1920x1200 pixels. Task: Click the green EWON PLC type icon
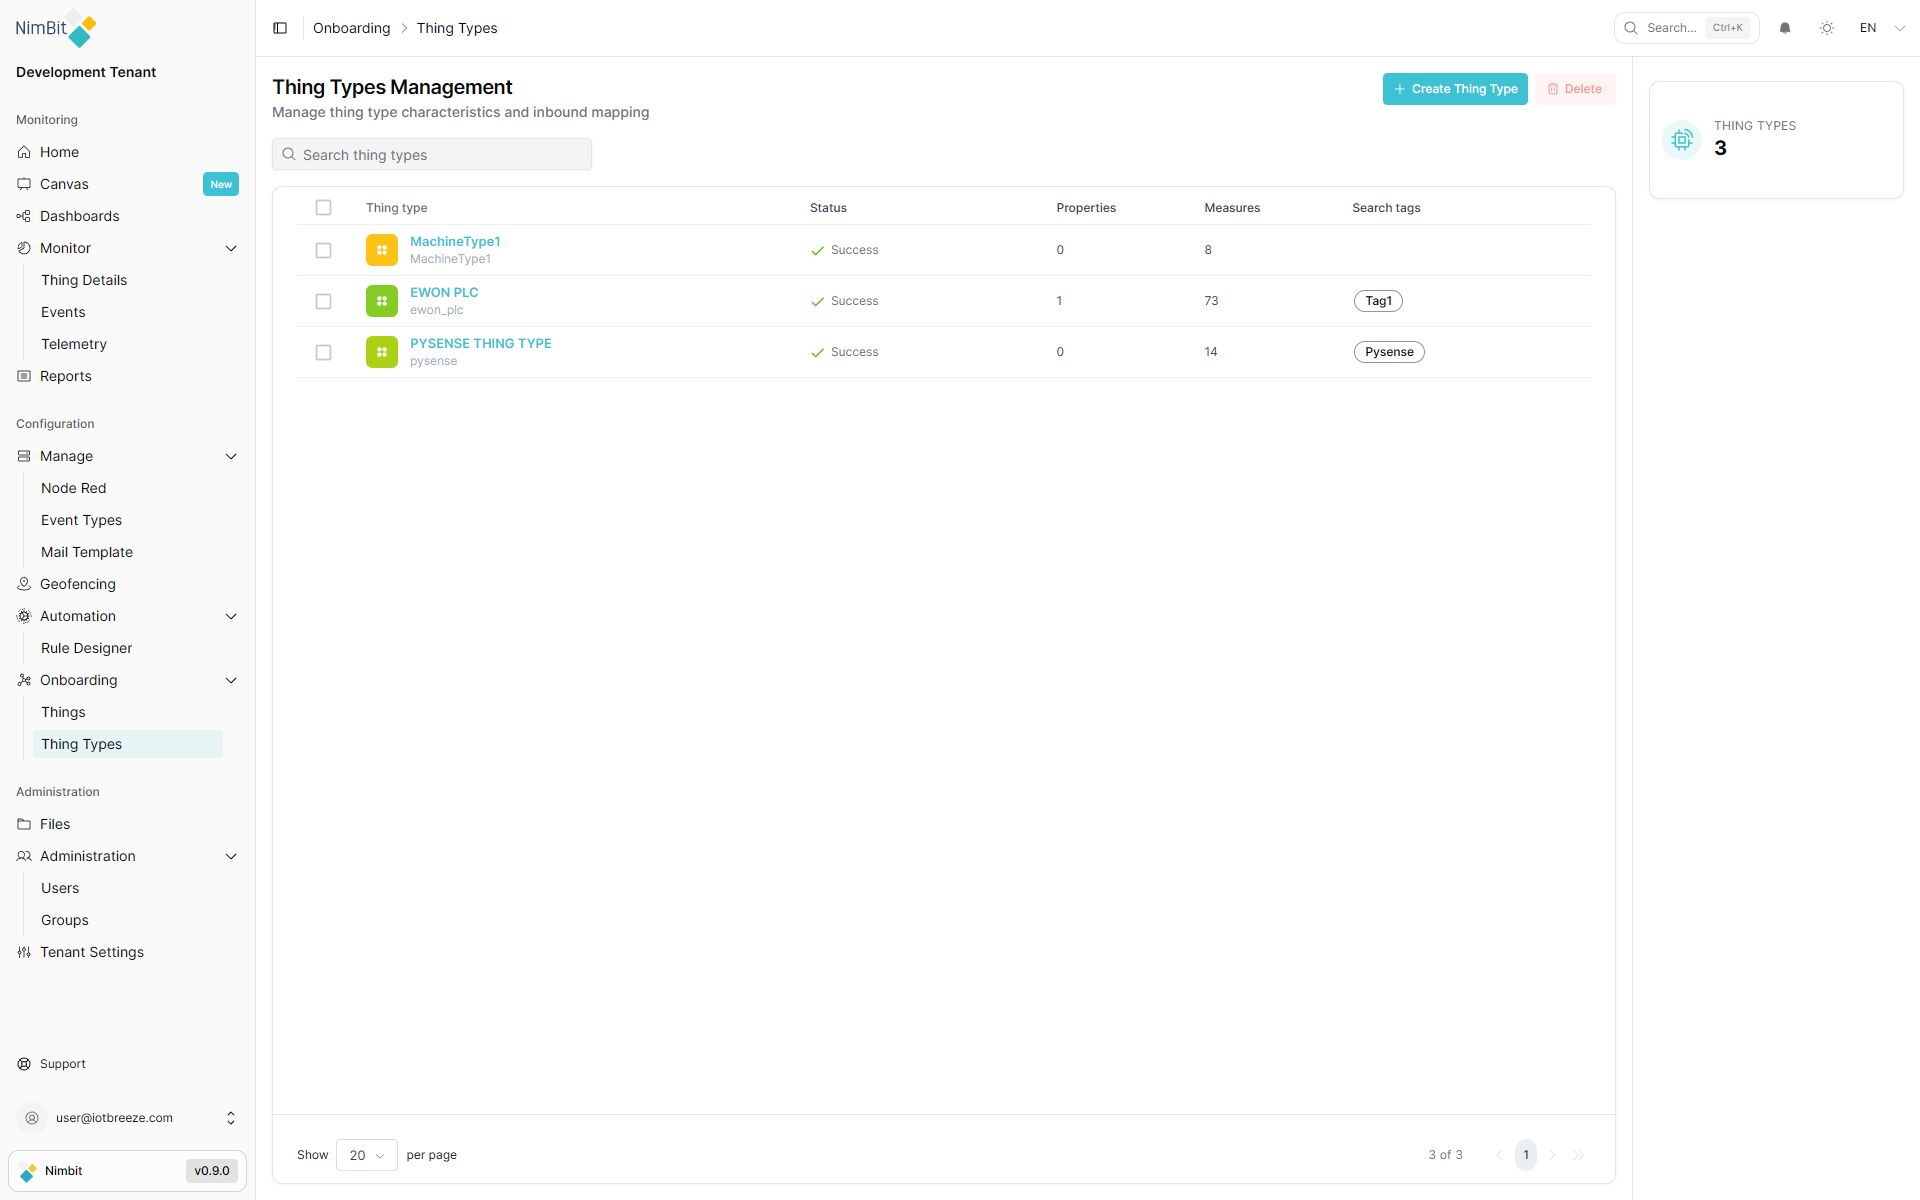coord(381,301)
